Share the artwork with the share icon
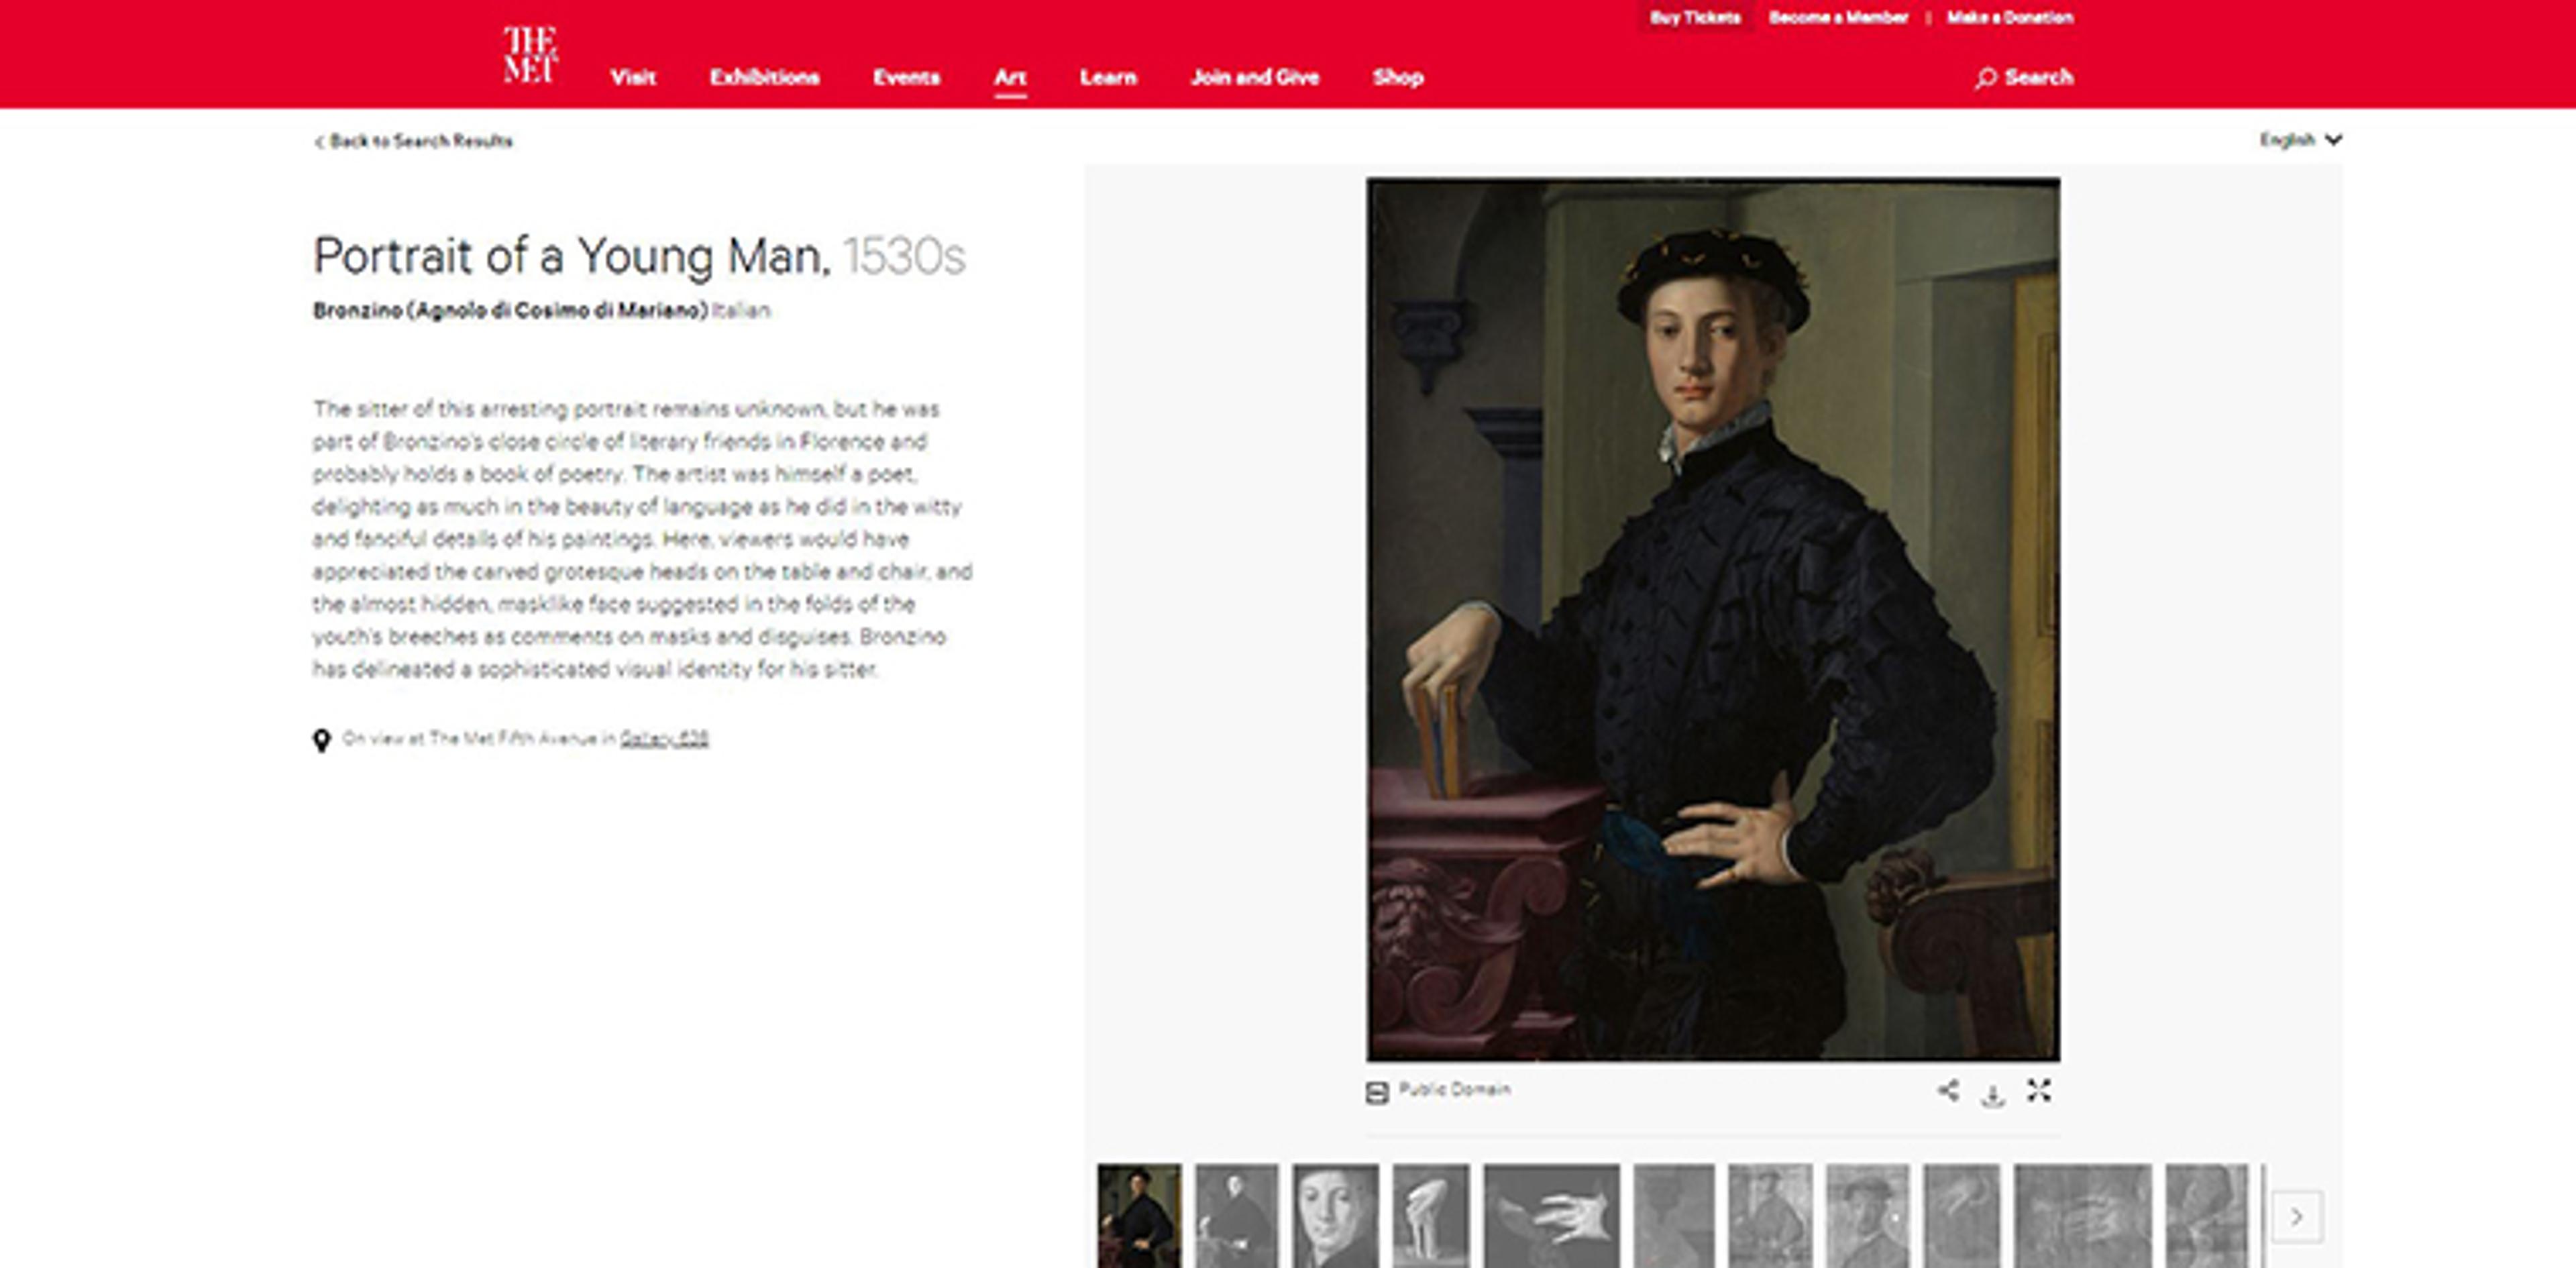 pyautogui.click(x=1947, y=1090)
